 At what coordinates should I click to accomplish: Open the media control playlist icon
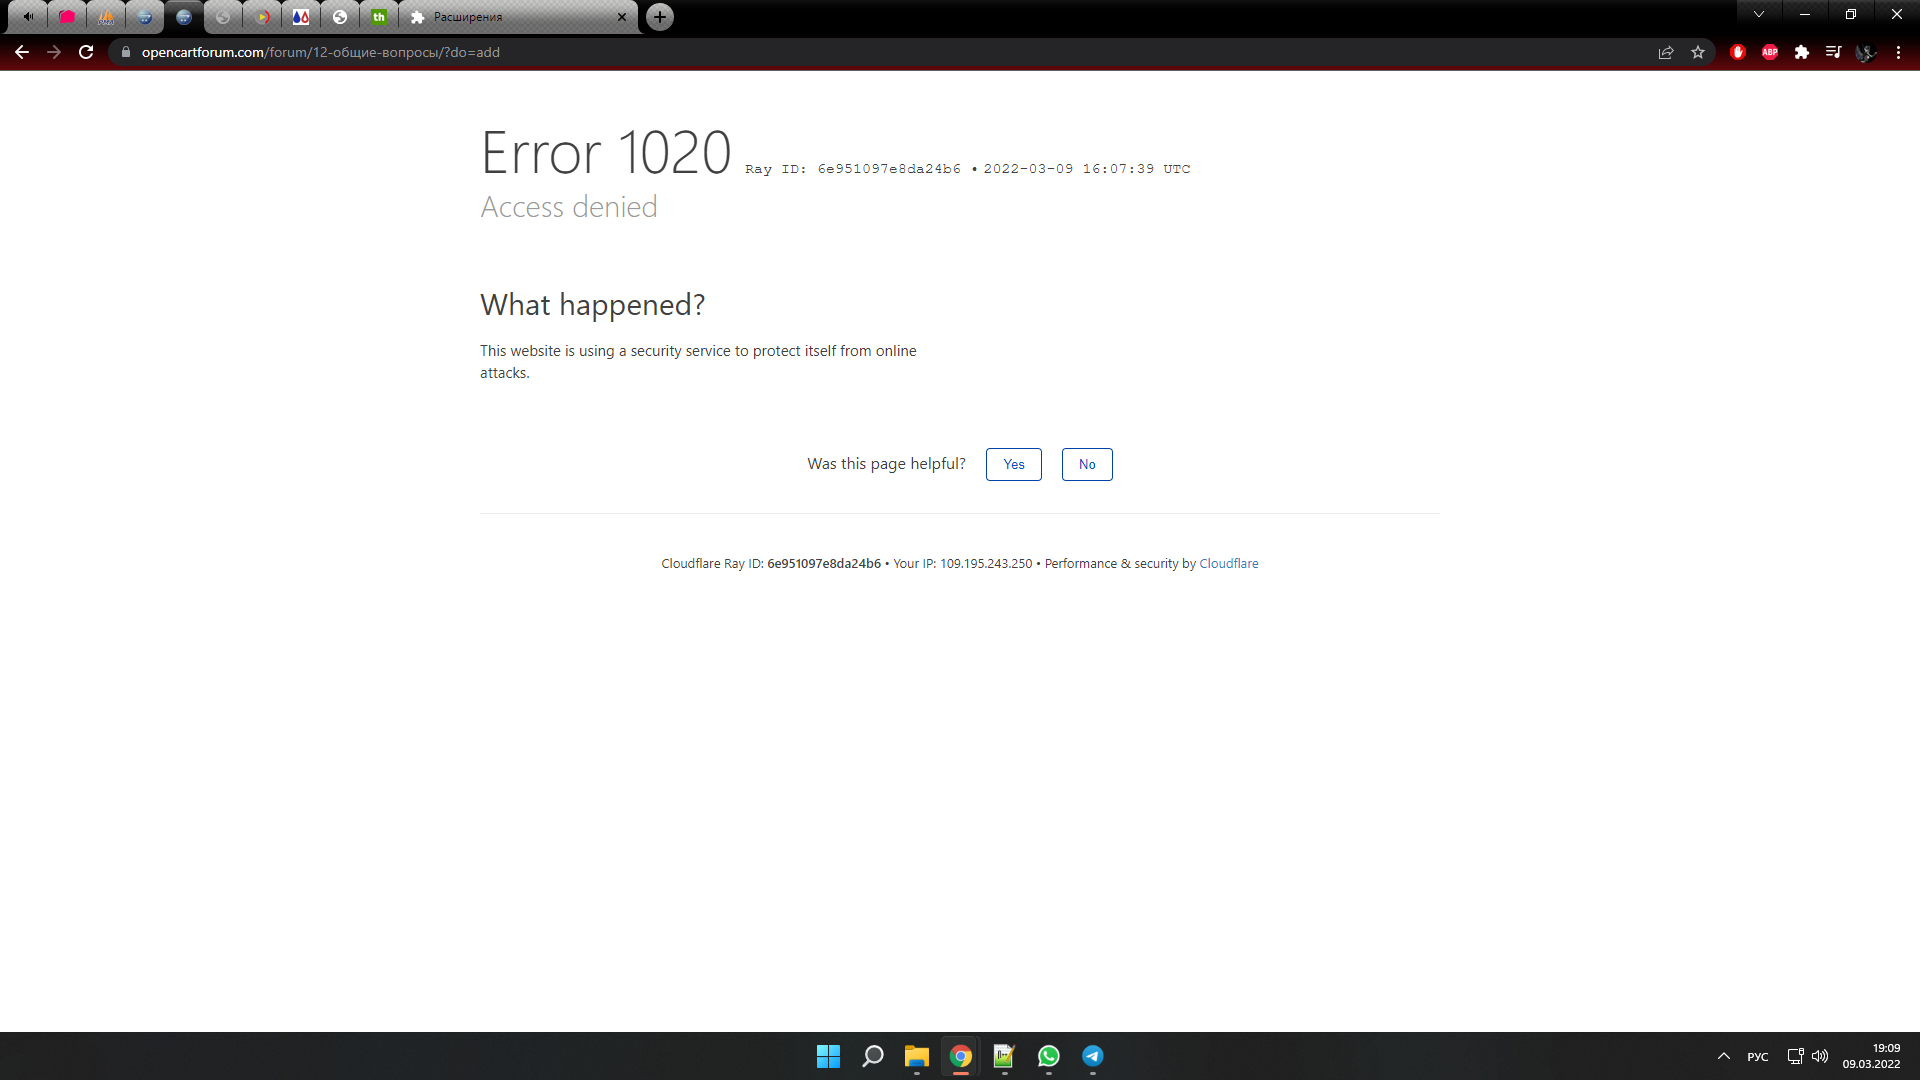click(x=1833, y=52)
